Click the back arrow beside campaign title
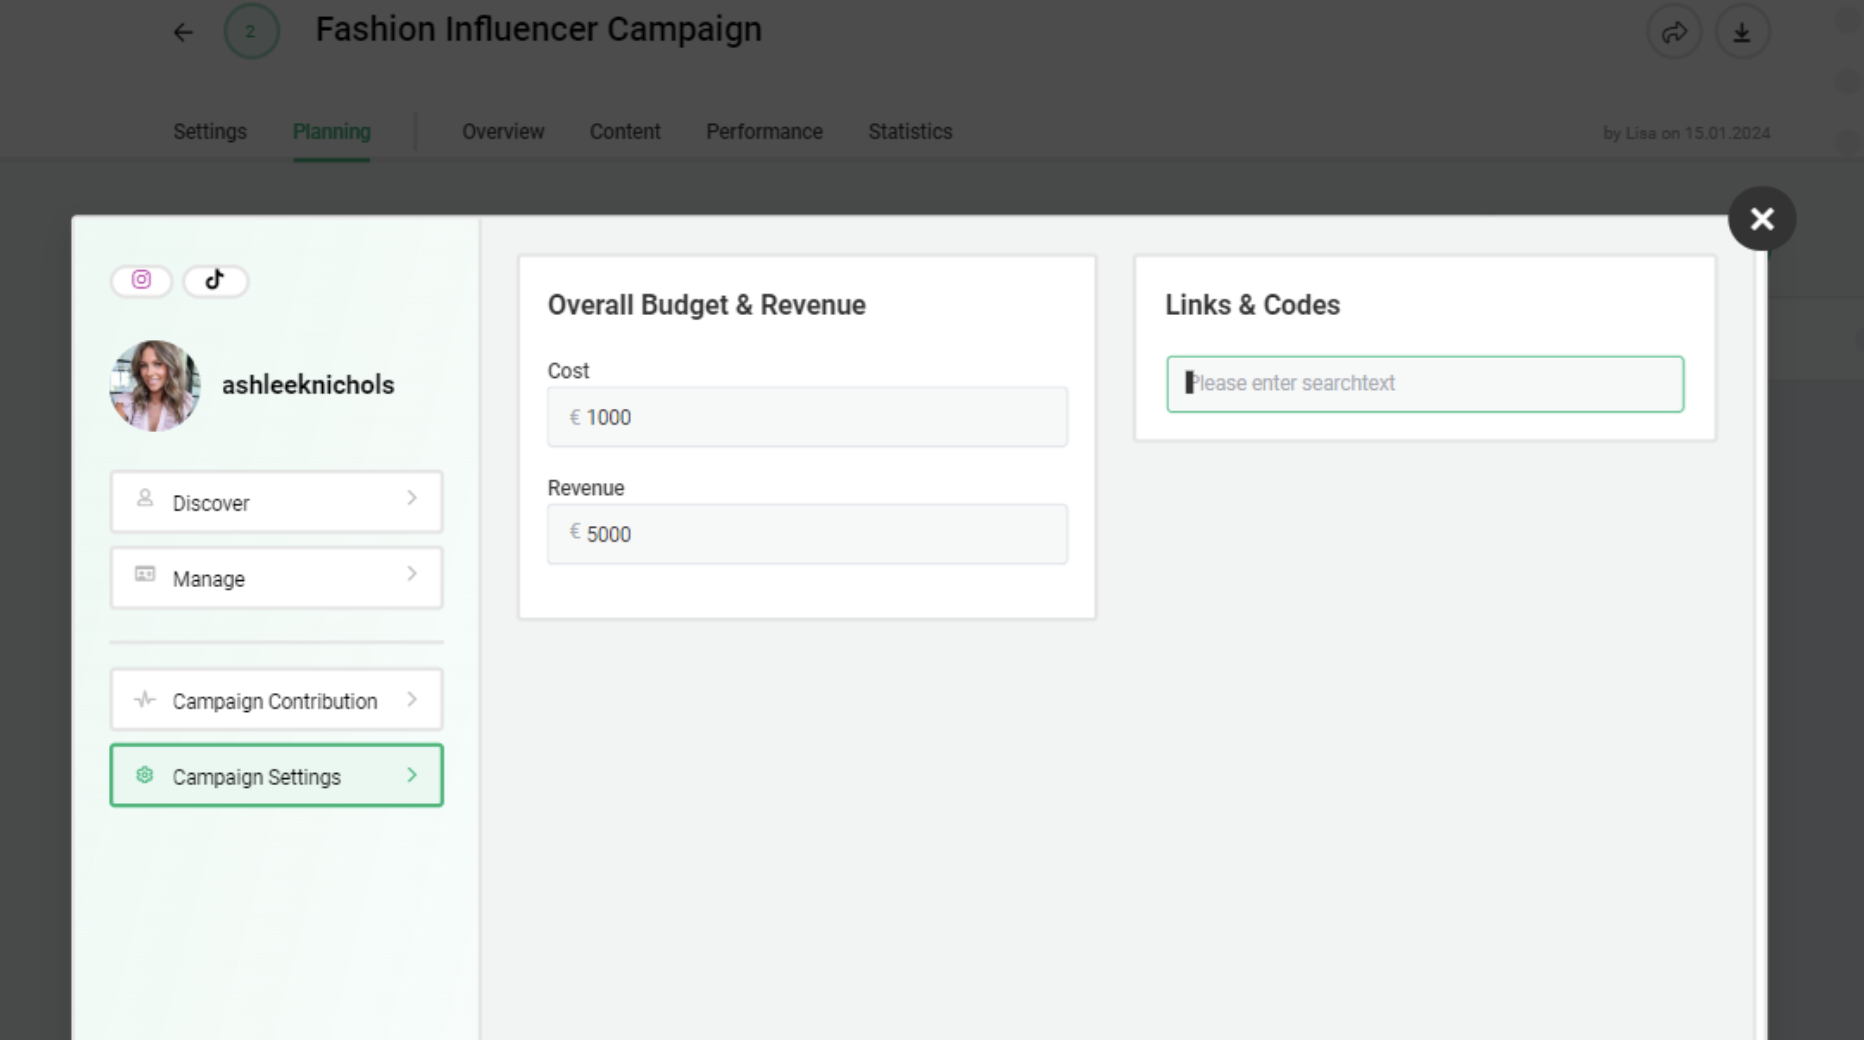Viewport: 1864px width, 1040px height. pos(183,32)
